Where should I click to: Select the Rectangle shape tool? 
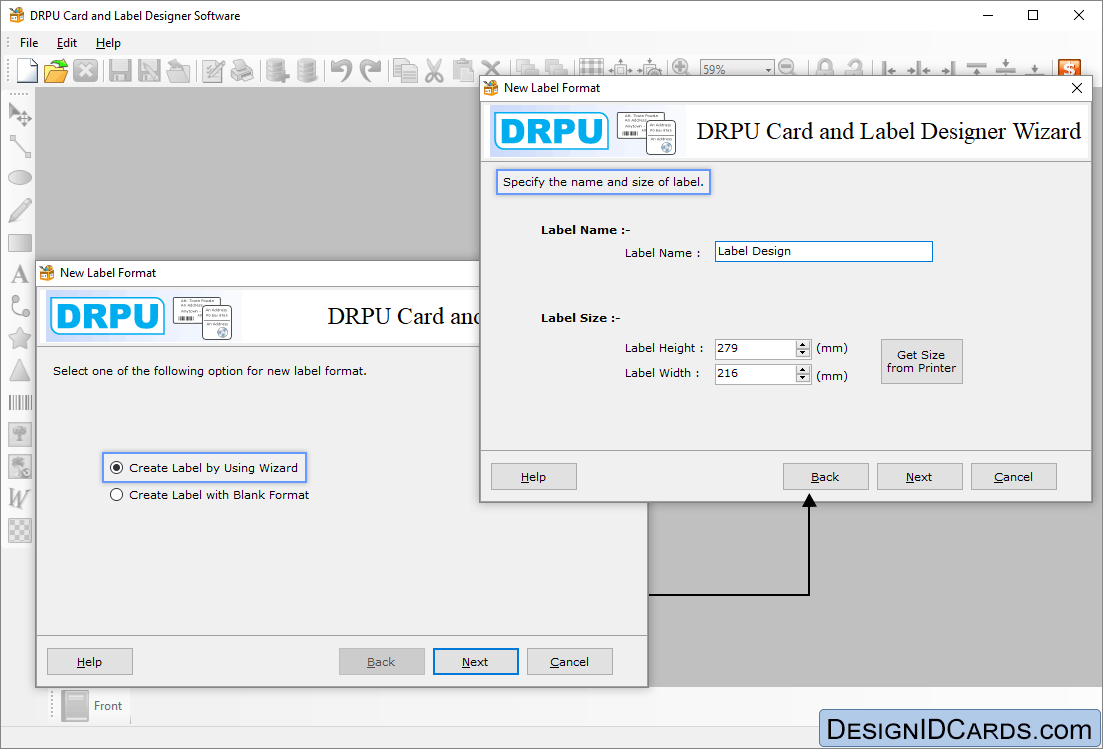click(x=20, y=243)
